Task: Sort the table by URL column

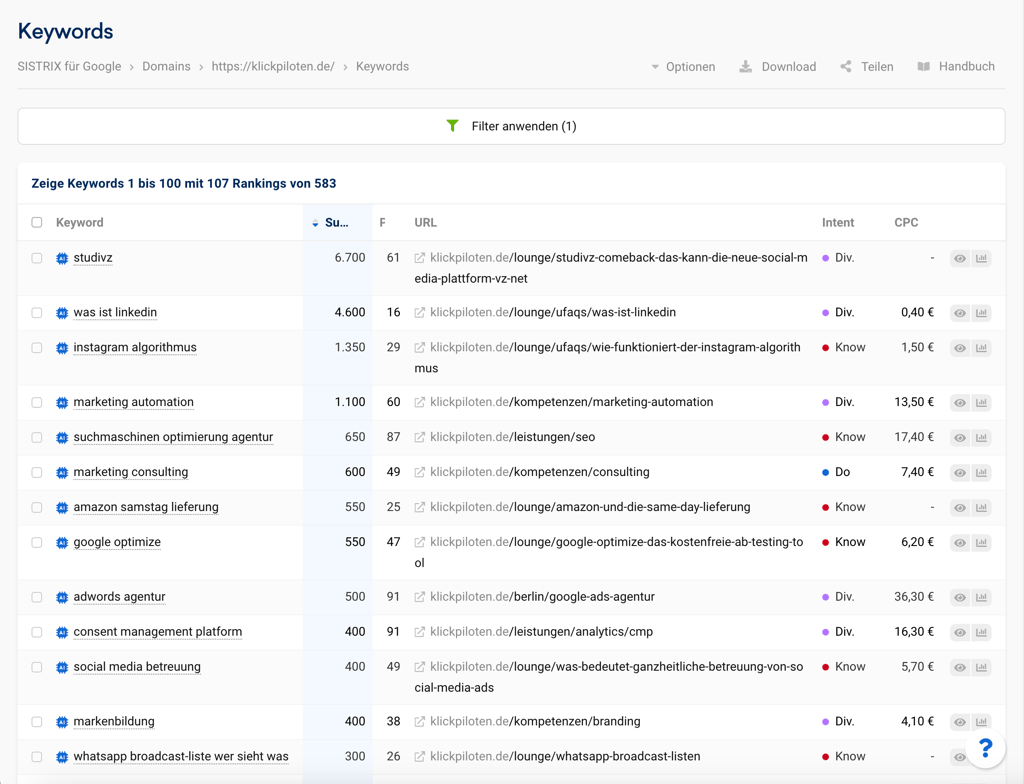Action: point(426,223)
